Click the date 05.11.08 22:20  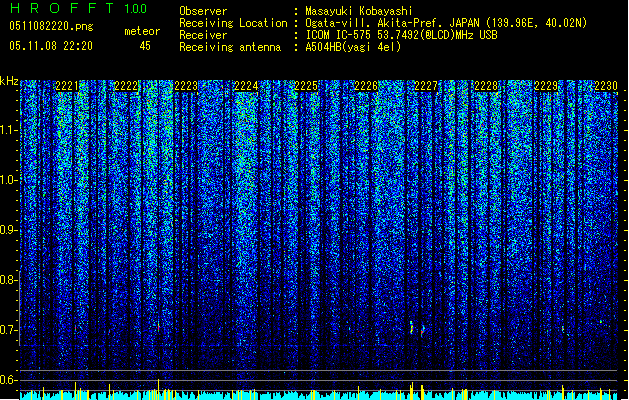51,46
